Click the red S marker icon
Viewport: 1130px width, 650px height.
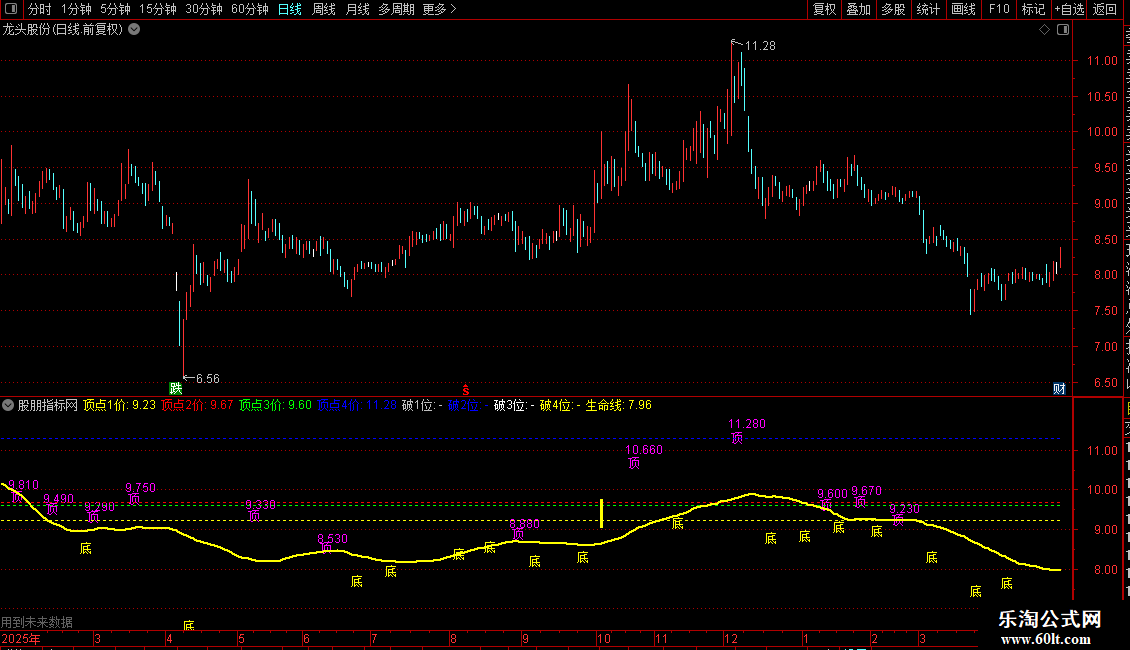coord(466,390)
